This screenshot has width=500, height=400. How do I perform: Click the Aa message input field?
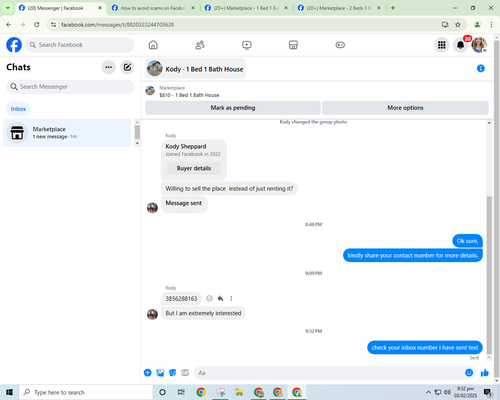328,373
